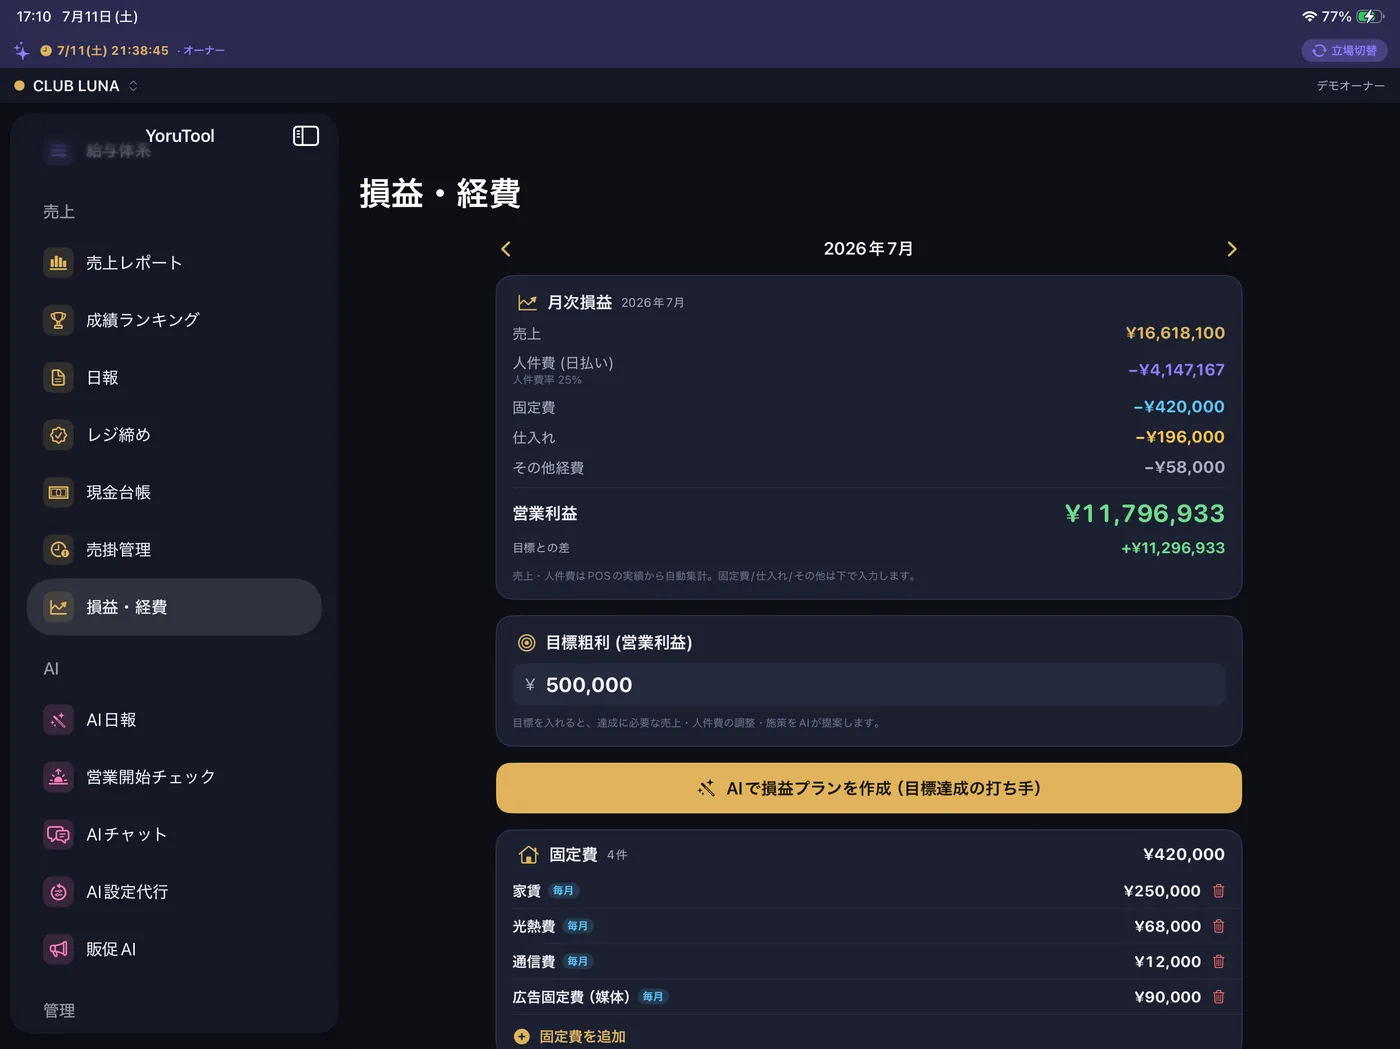Screen dimensions: 1400x1049
Task: Delete the 広告固定費 (媒体) entry
Action: pos(1218,997)
